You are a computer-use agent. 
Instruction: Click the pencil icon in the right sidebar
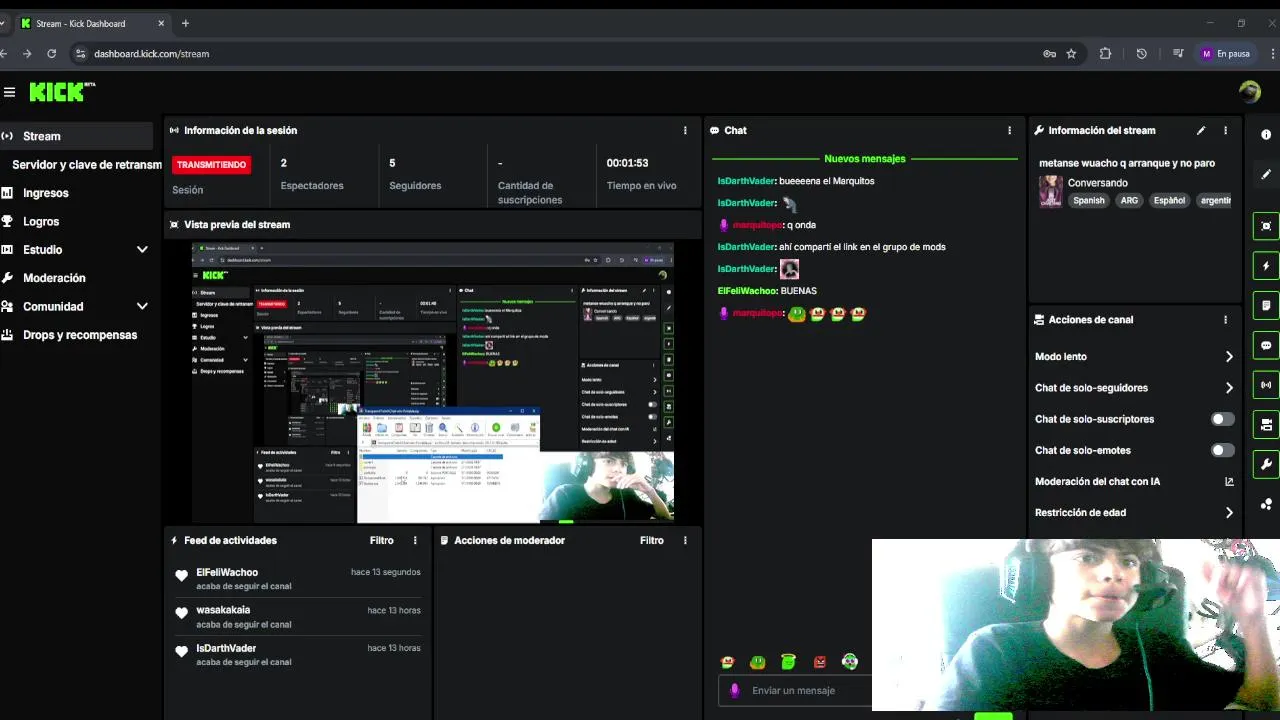(x=1266, y=174)
